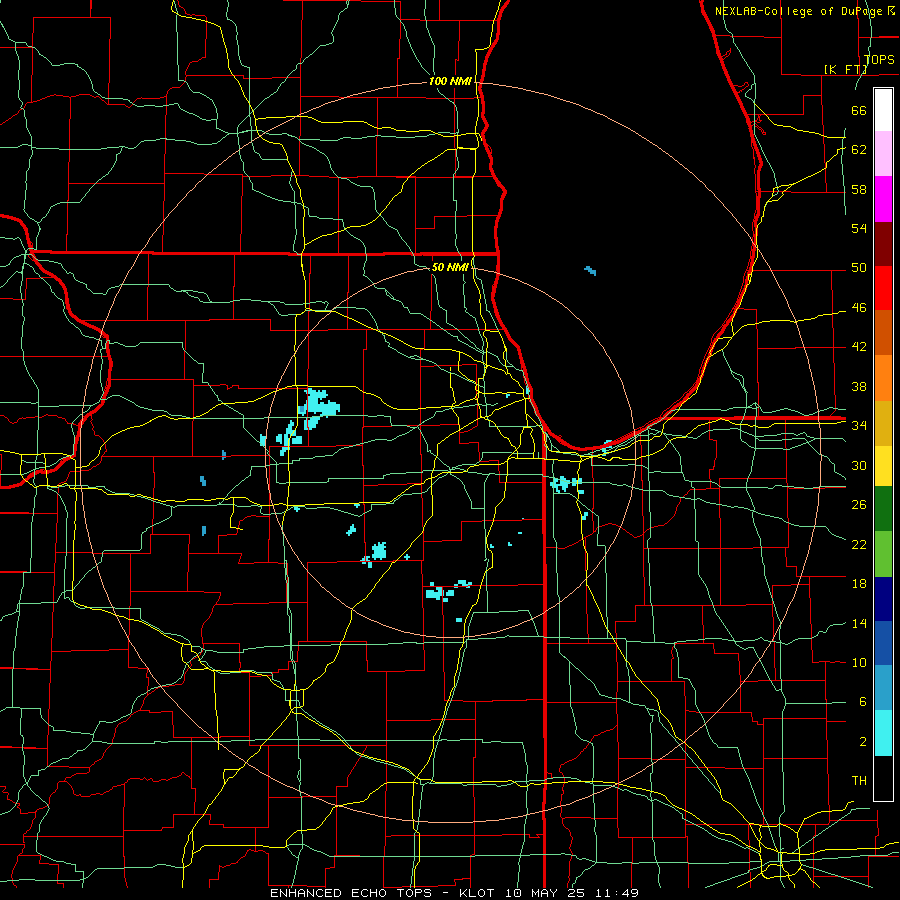900x900 pixels.
Task: Click the legend value 62
Action: coord(859,150)
